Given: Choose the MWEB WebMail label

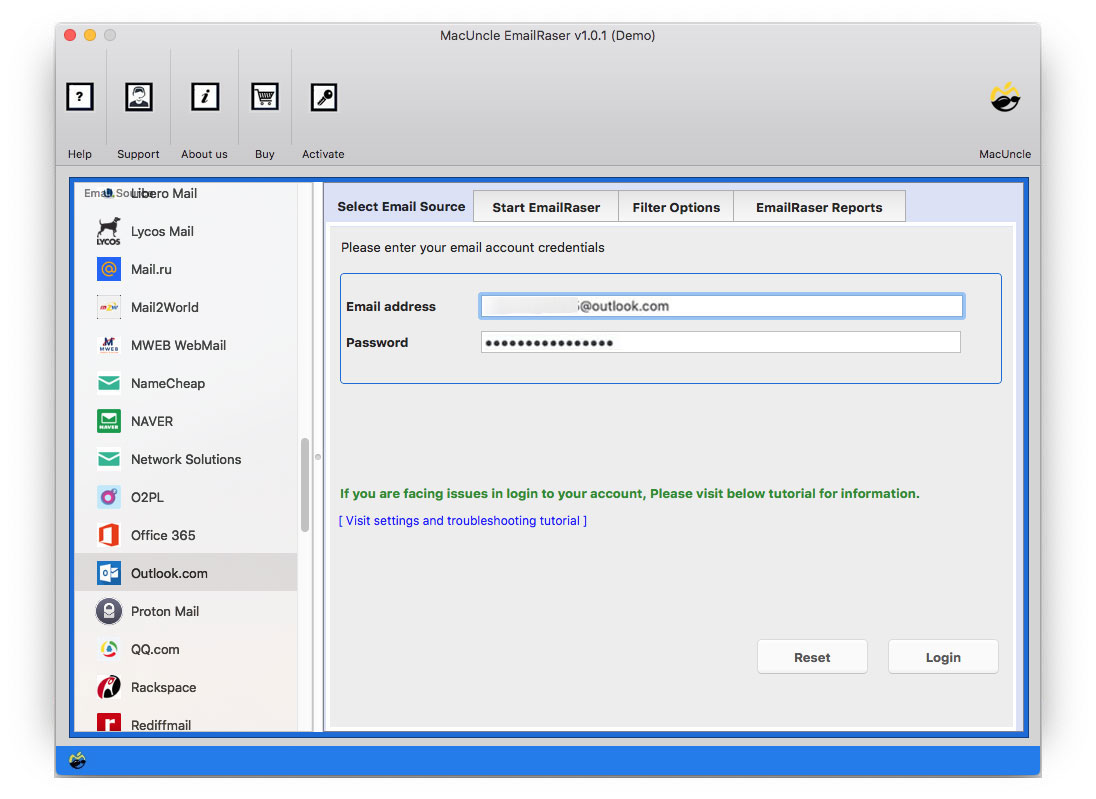Looking at the screenshot, I should click(178, 345).
